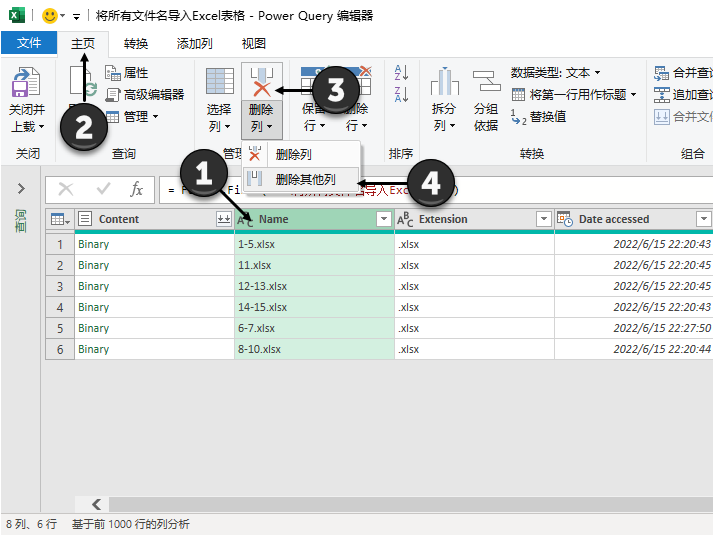Switch to the 主页 tab

[83, 44]
